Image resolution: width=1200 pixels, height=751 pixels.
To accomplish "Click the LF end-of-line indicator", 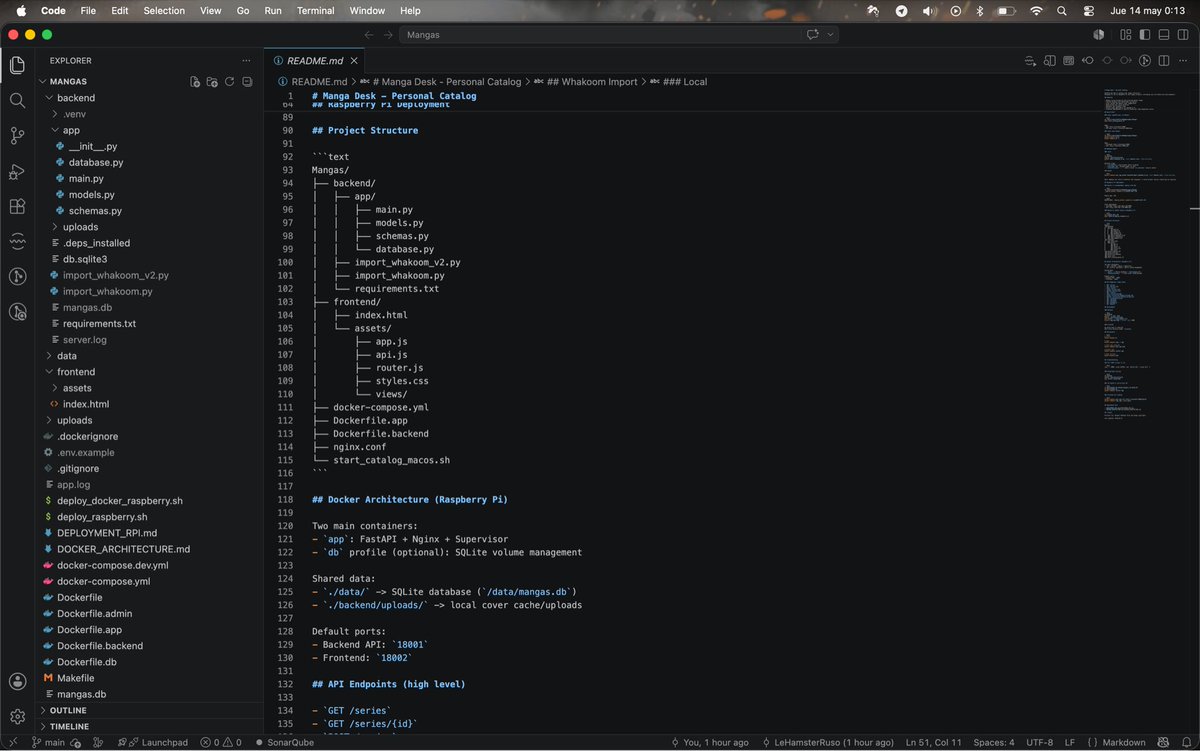I will (x=1070, y=742).
